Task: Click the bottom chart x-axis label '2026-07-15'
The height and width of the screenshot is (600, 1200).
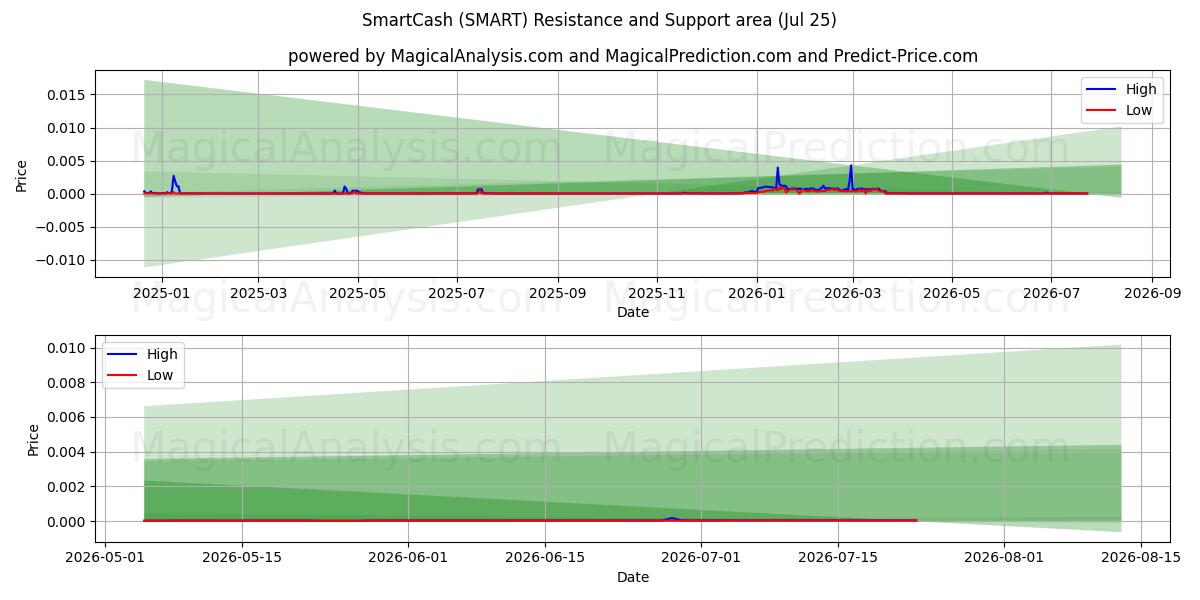Action: [x=836, y=559]
